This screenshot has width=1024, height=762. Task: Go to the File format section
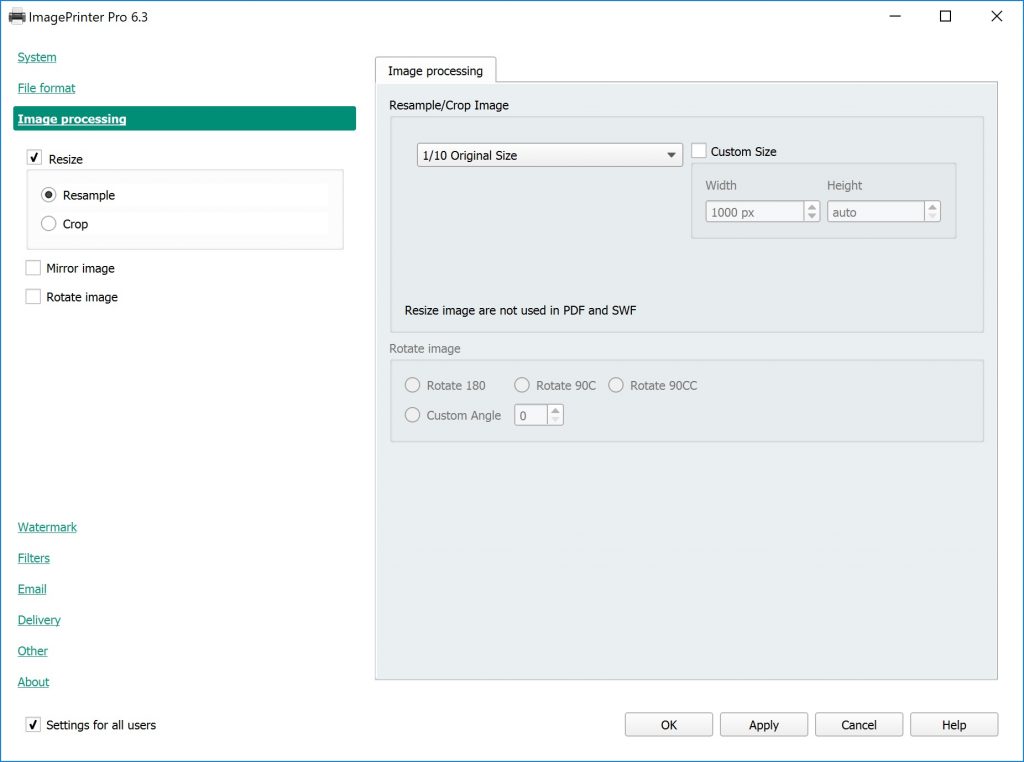(x=47, y=88)
